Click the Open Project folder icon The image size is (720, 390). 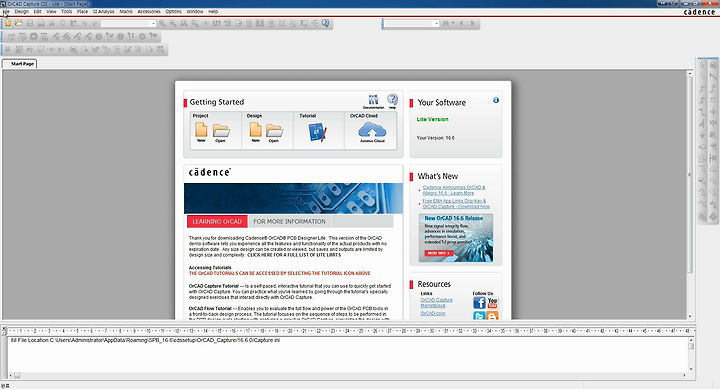coord(221,130)
